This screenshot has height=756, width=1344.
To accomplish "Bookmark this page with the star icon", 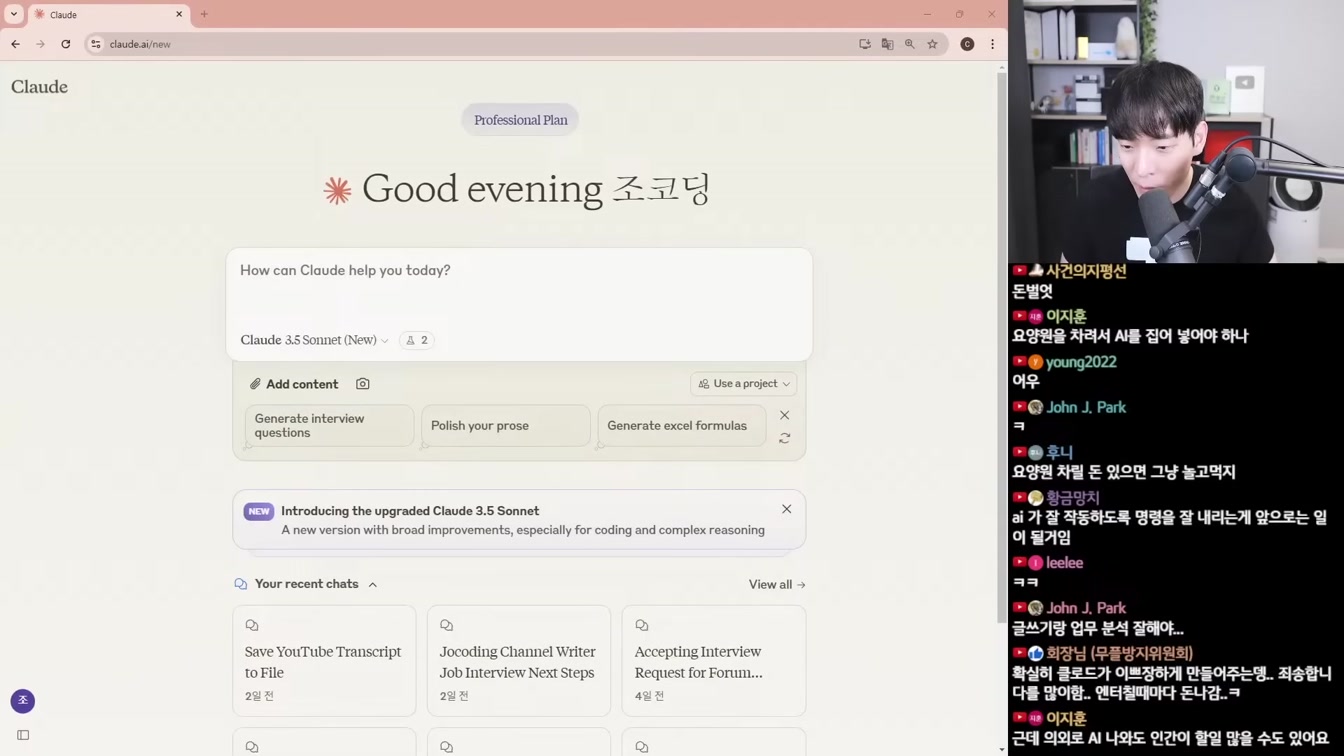I will click(x=932, y=44).
